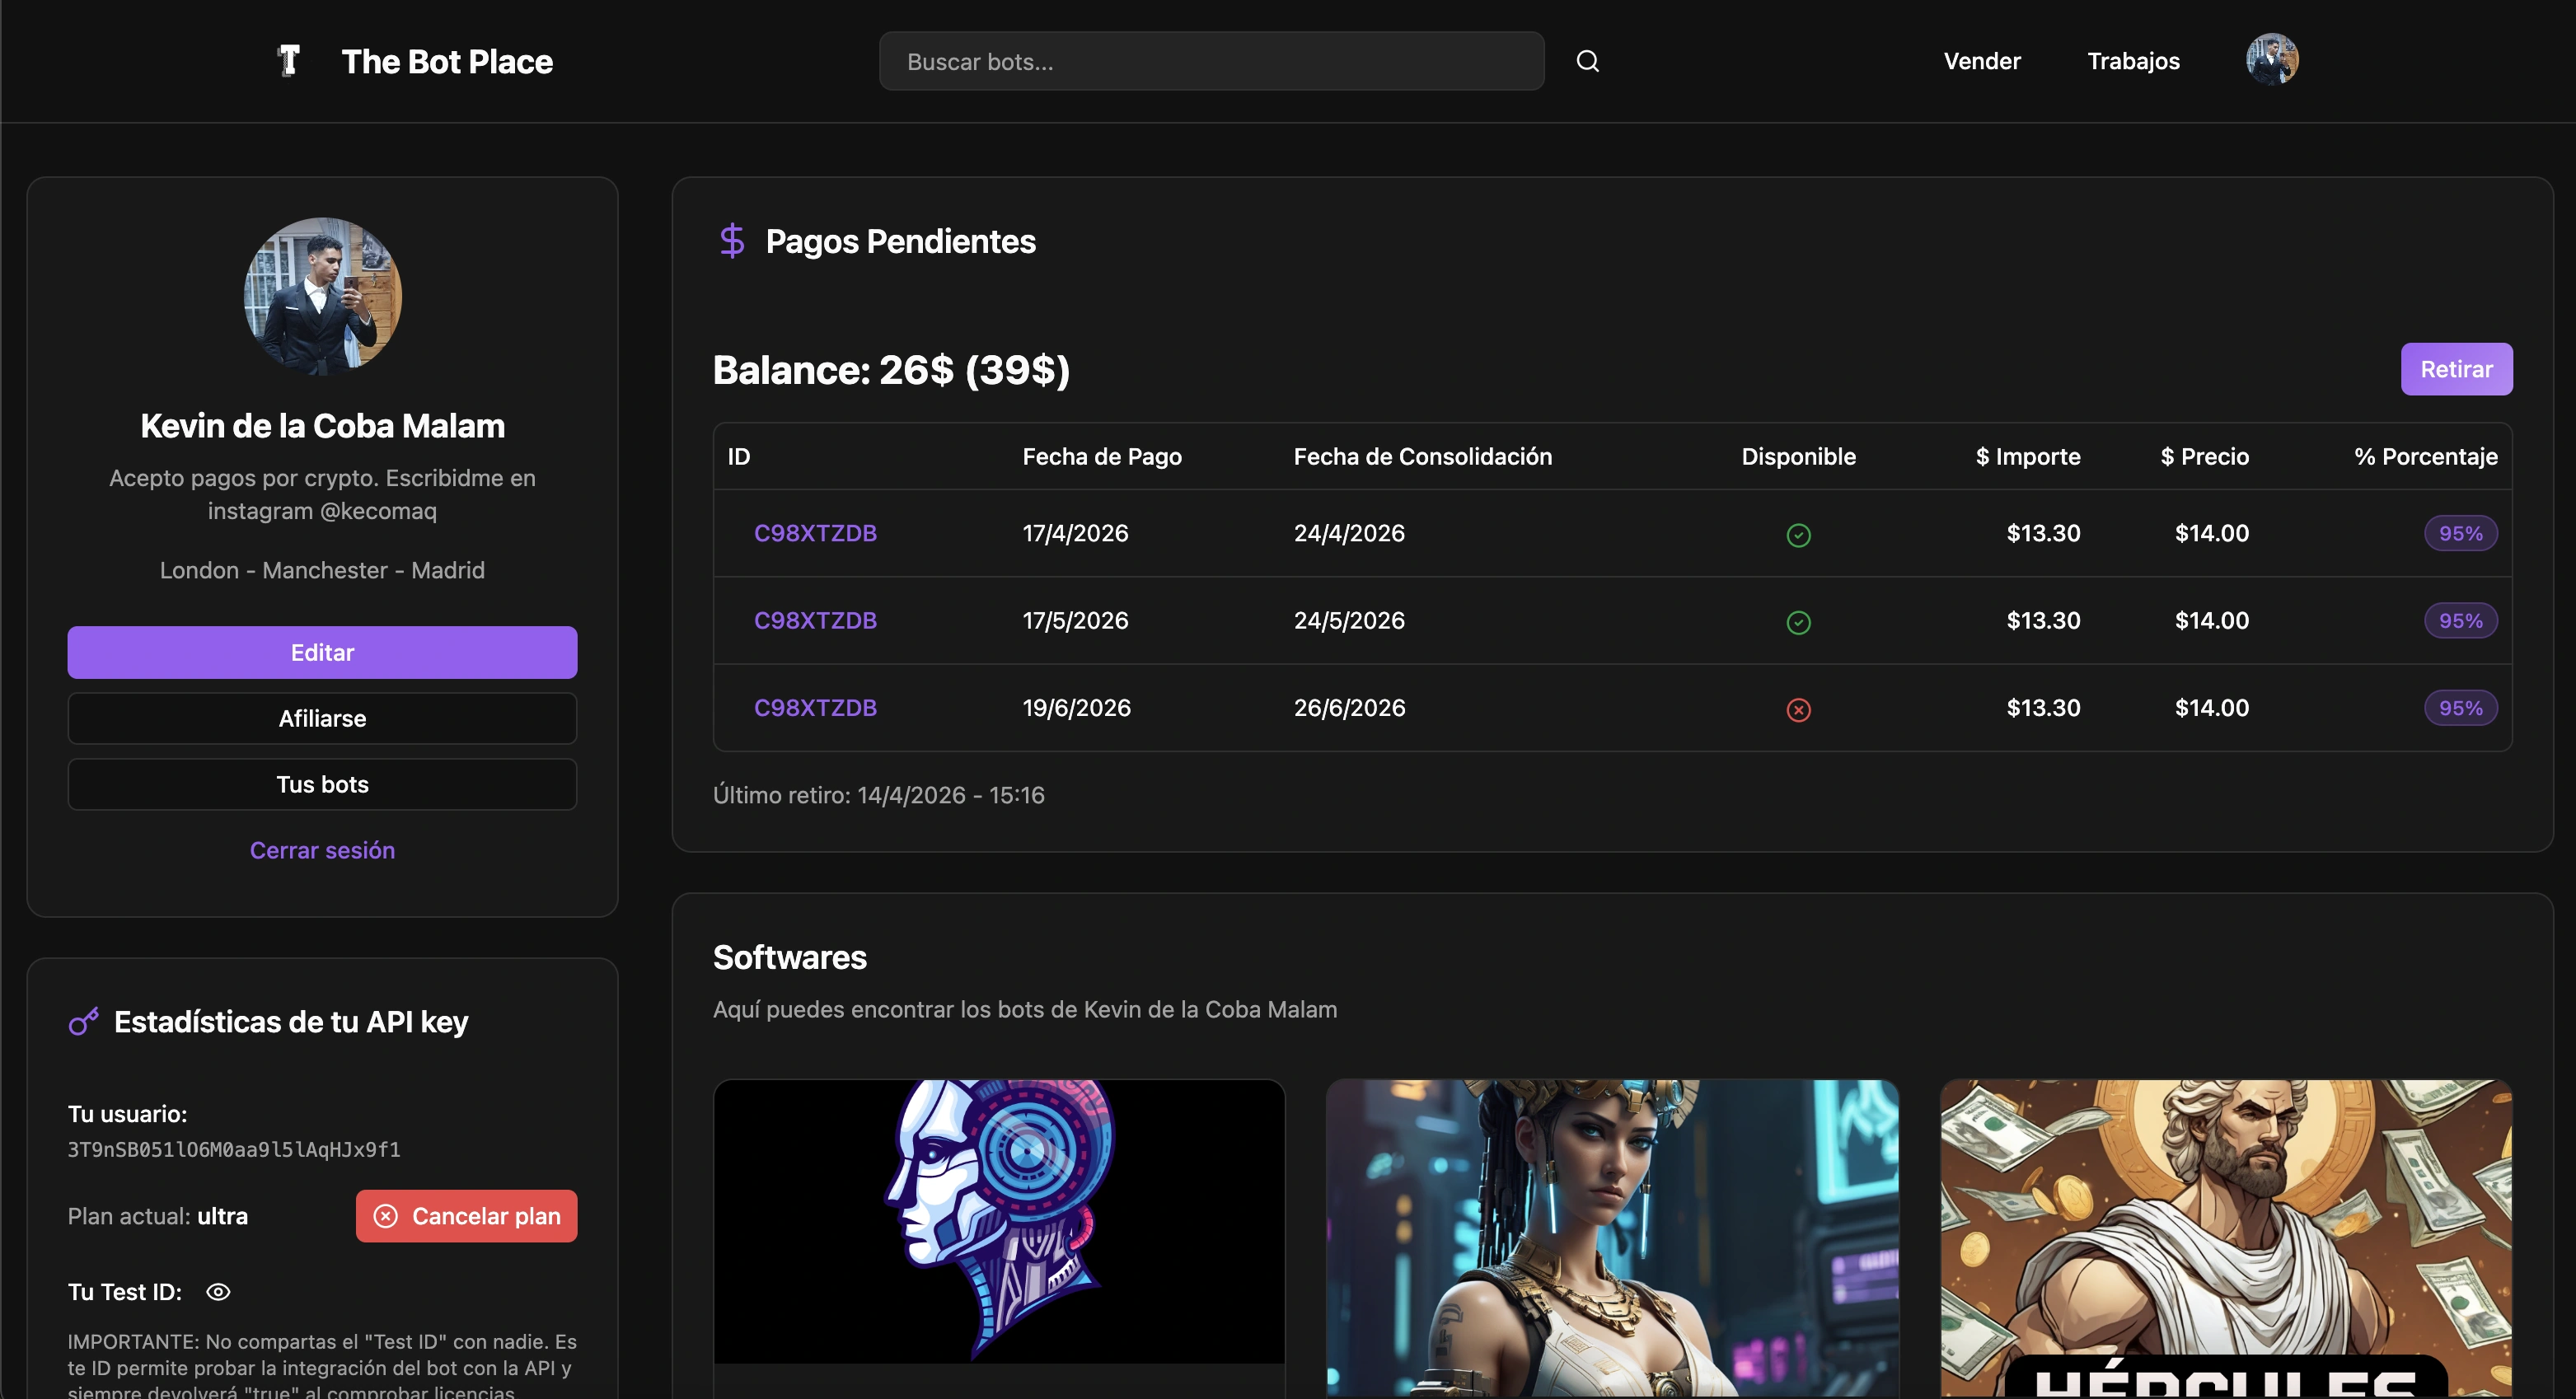Click the $ Precio column header
The height and width of the screenshot is (1399, 2576).
(2204, 456)
